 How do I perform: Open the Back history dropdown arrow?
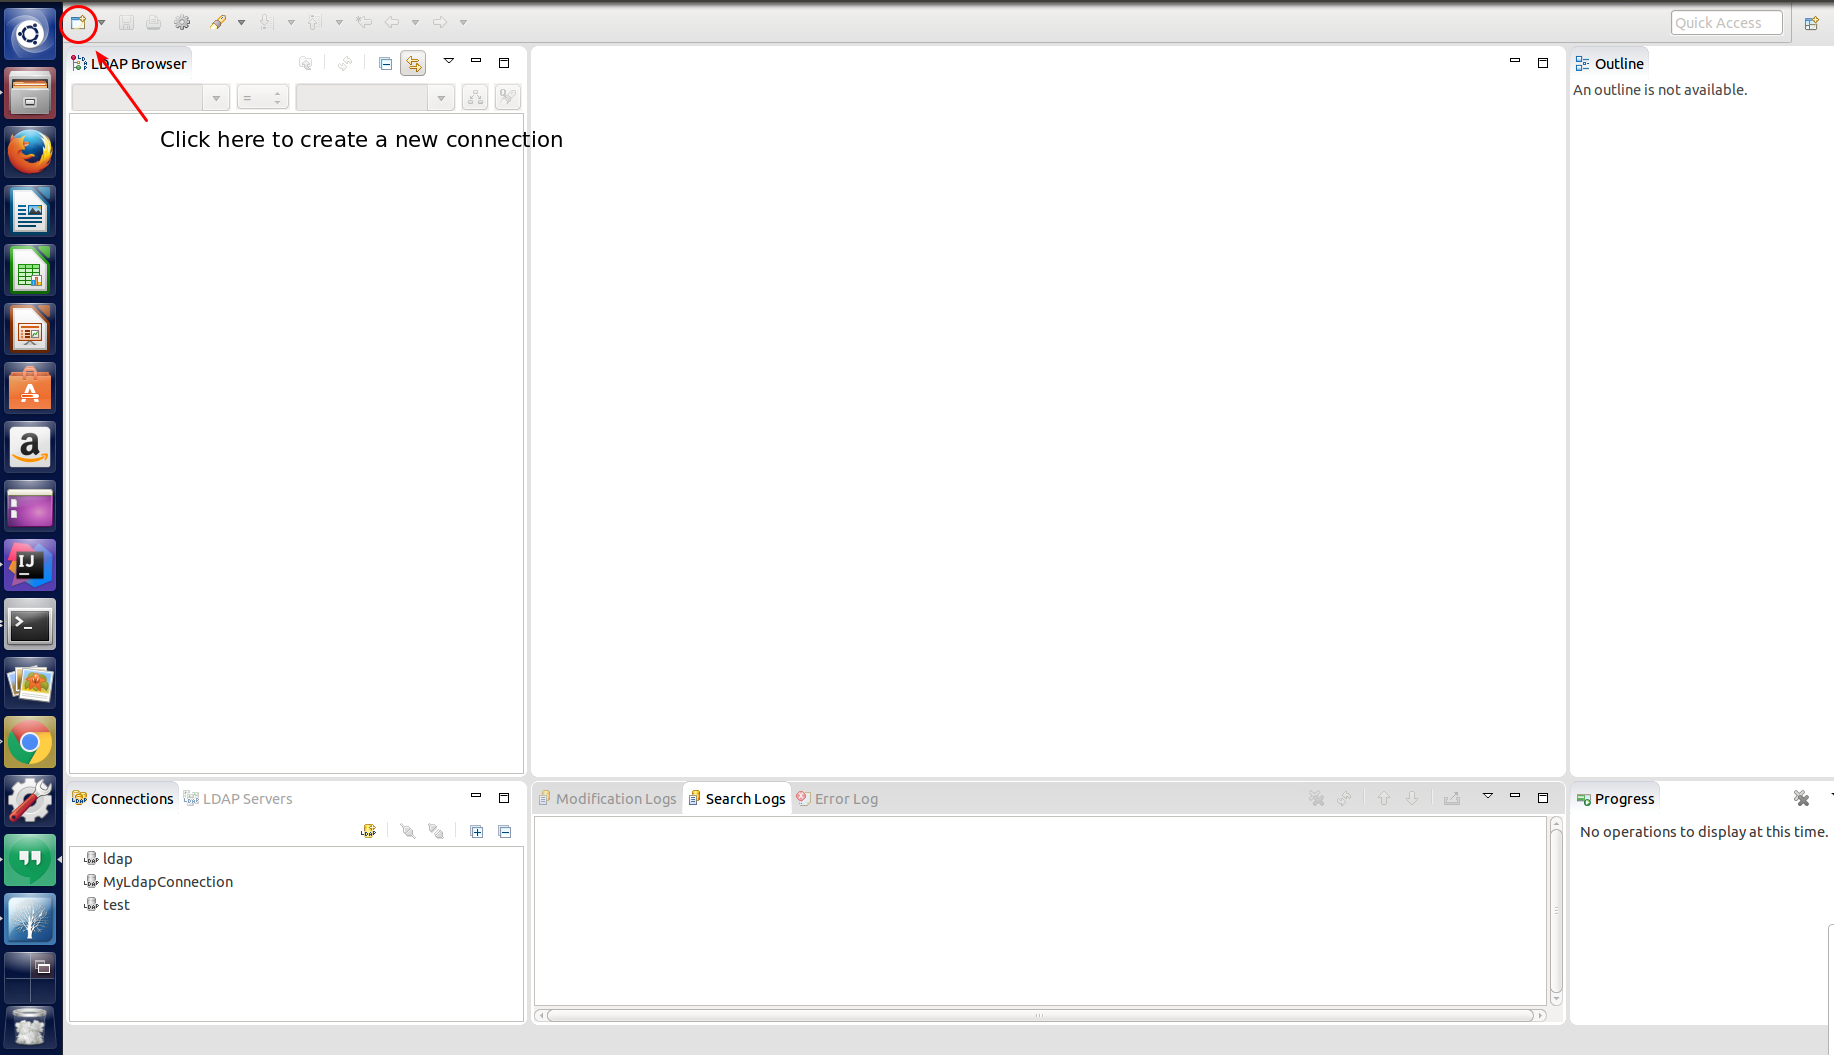tap(415, 22)
